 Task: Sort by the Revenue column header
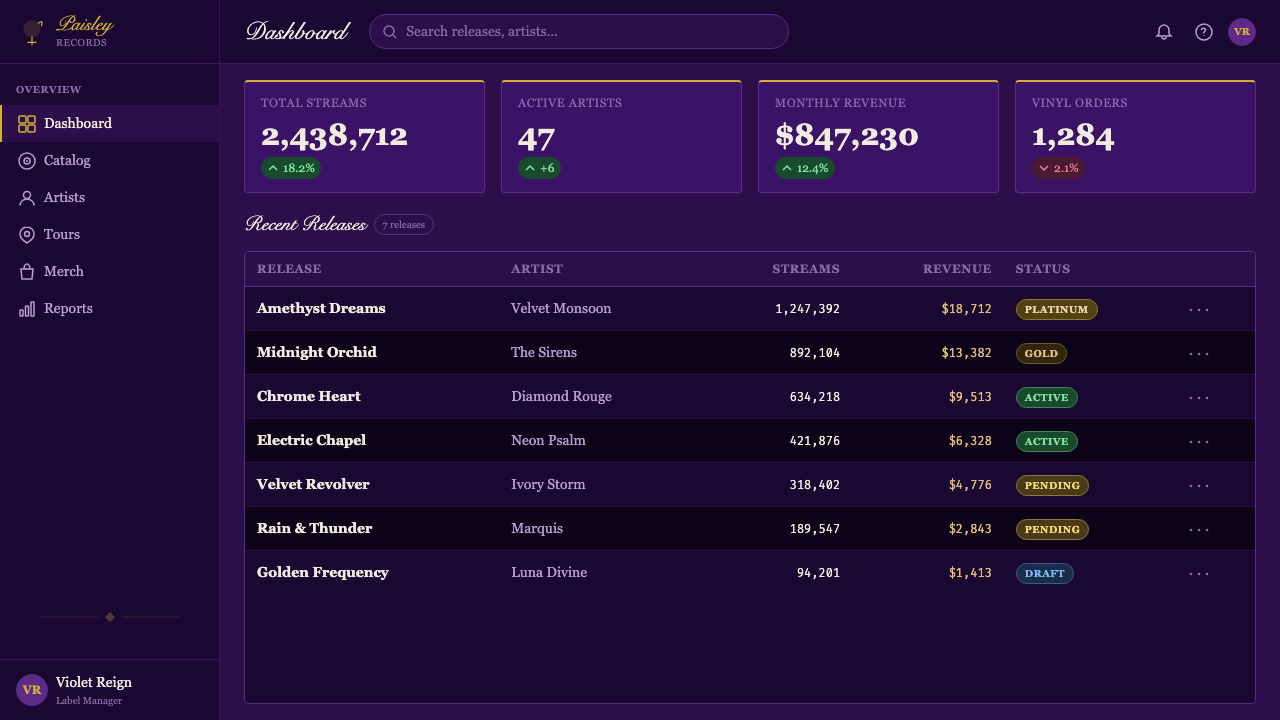click(x=957, y=269)
